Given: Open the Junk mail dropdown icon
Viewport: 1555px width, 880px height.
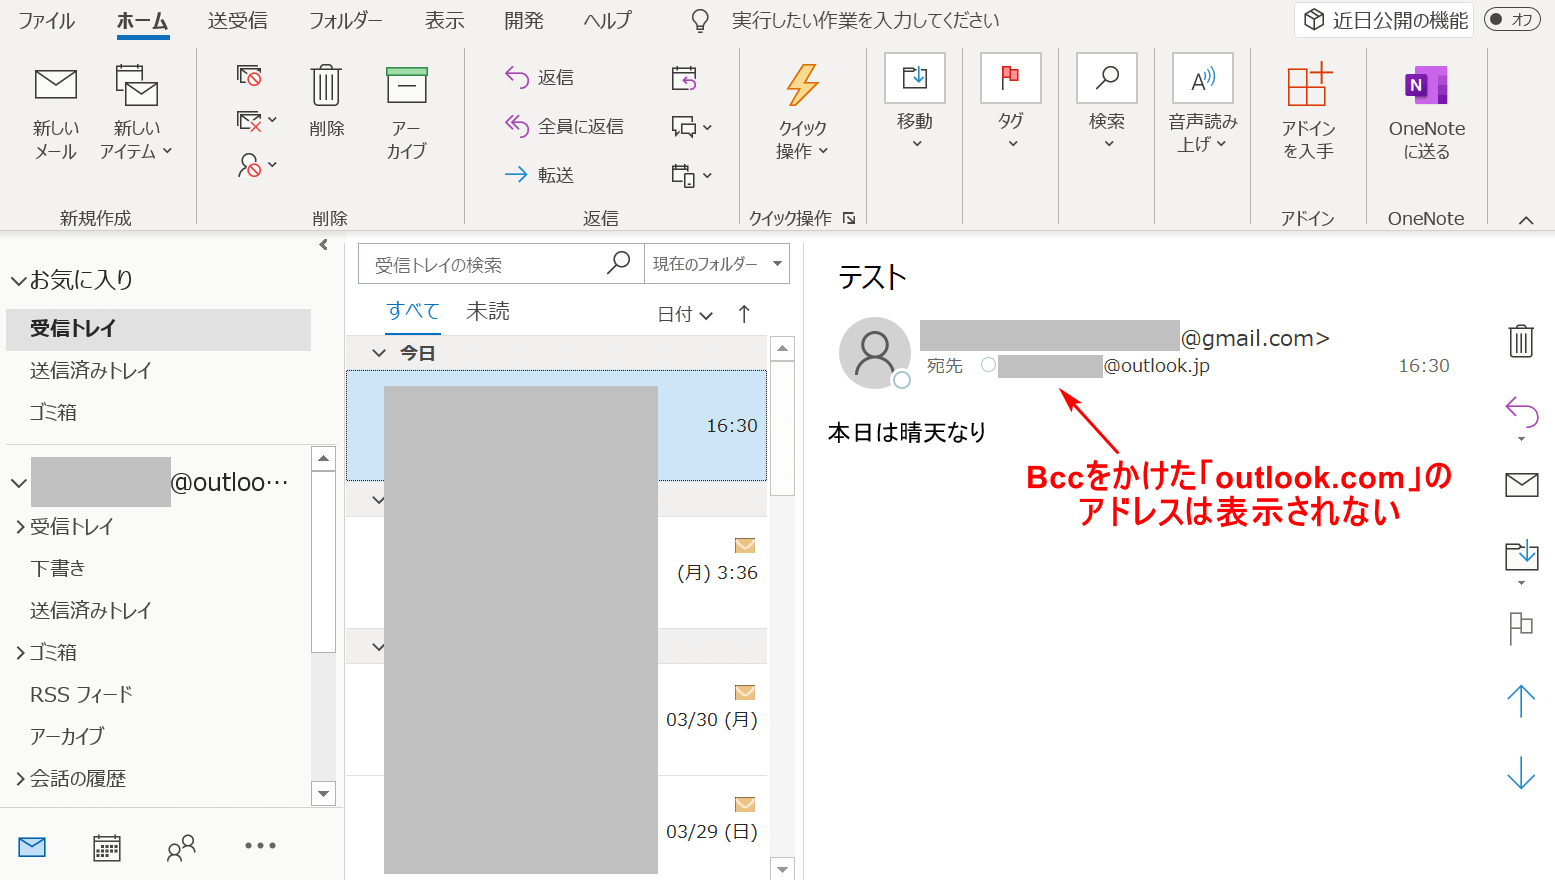Looking at the screenshot, I should click(x=256, y=164).
